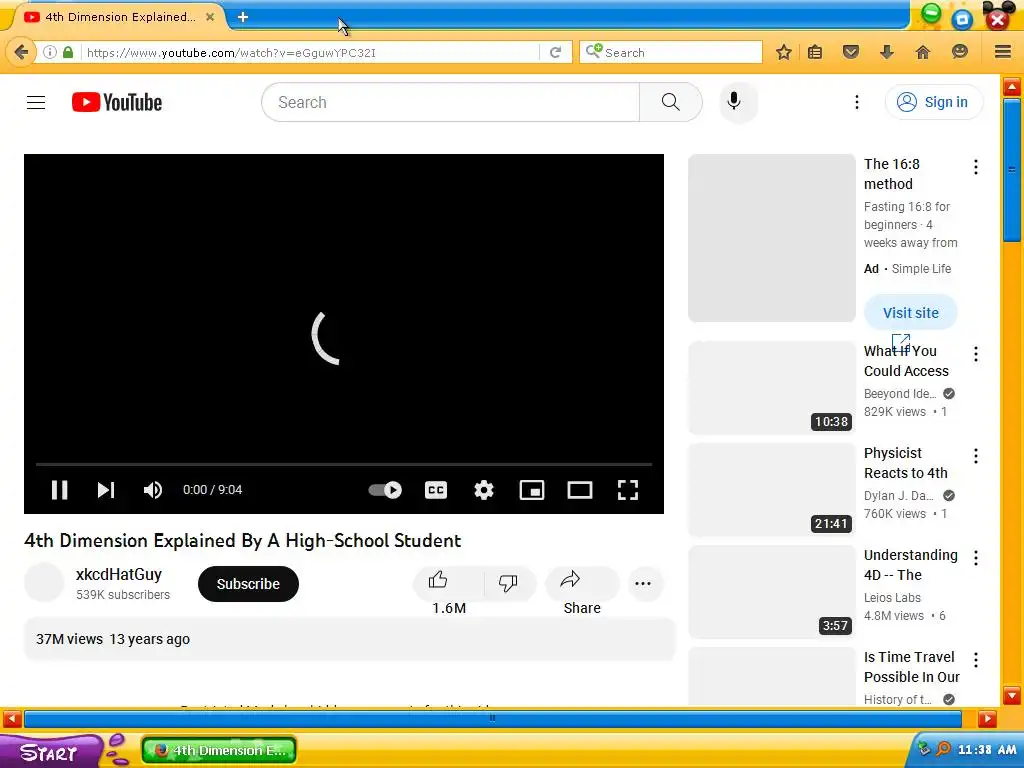Start voice search with the microphone icon
The image size is (1024, 768).
[734, 101]
